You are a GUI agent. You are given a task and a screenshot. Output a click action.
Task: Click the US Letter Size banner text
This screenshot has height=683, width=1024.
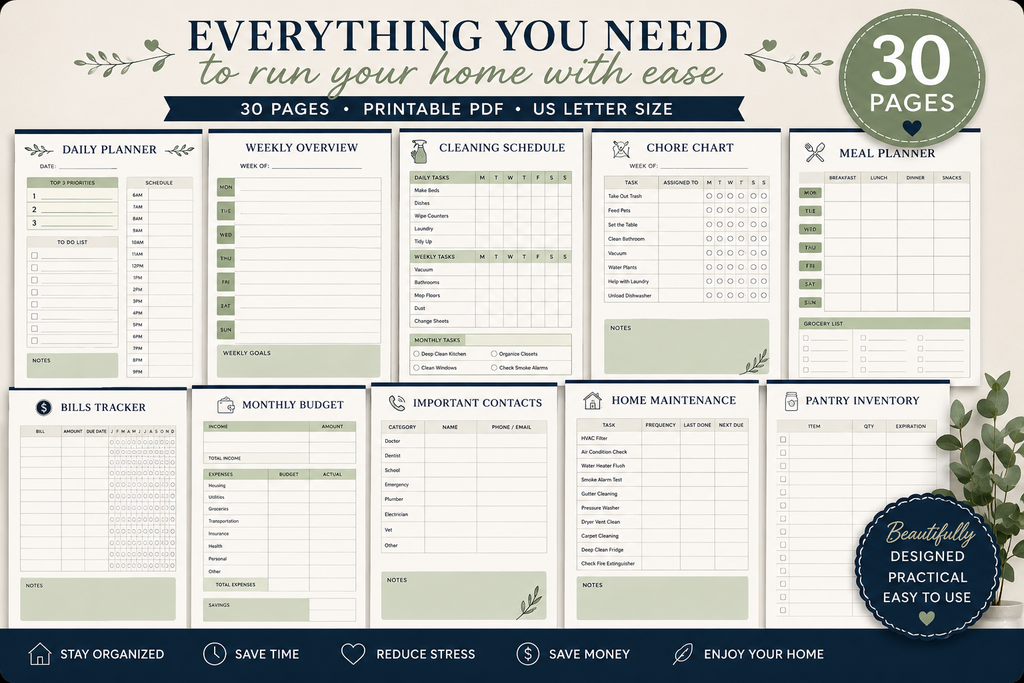click(602, 109)
